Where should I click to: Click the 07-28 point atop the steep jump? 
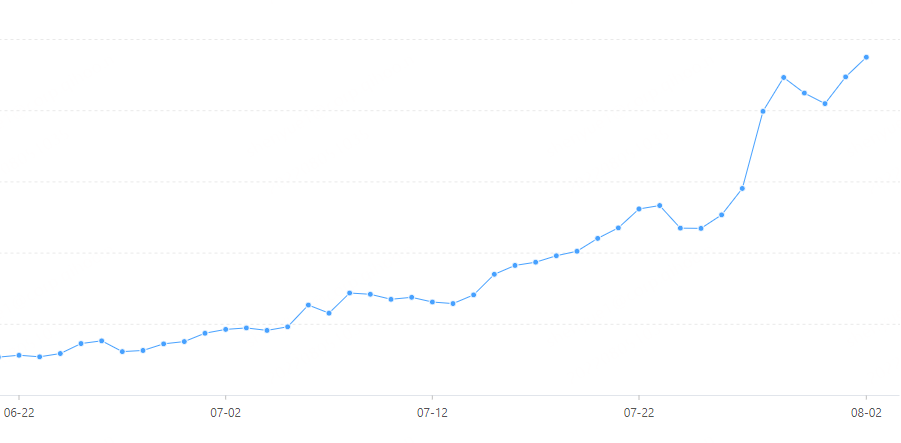763,111
